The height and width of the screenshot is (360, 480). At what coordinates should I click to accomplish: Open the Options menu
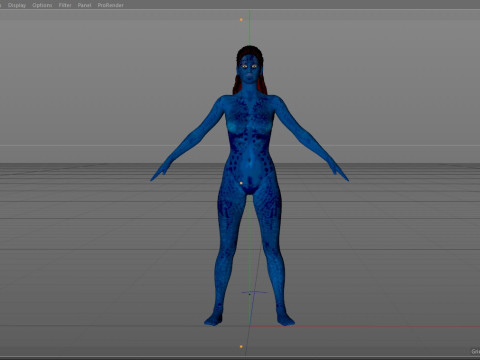pos(42,5)
